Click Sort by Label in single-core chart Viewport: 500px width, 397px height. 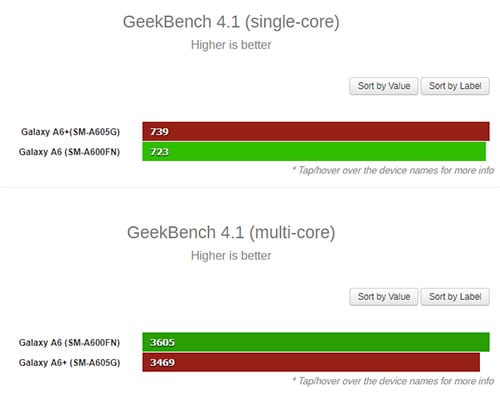coord(455,86)
